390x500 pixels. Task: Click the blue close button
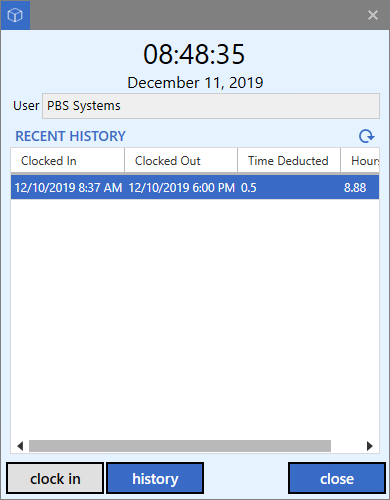[337, 479]
